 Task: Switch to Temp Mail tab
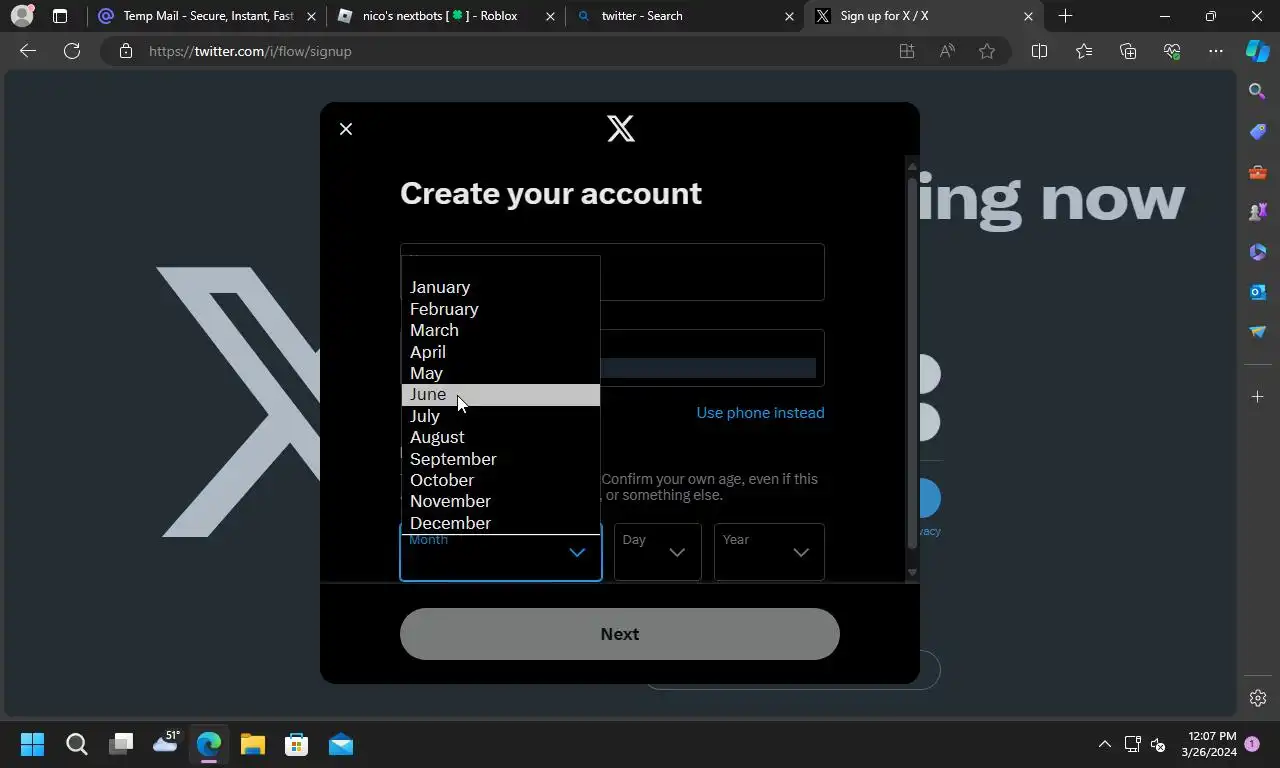point(207,16)
